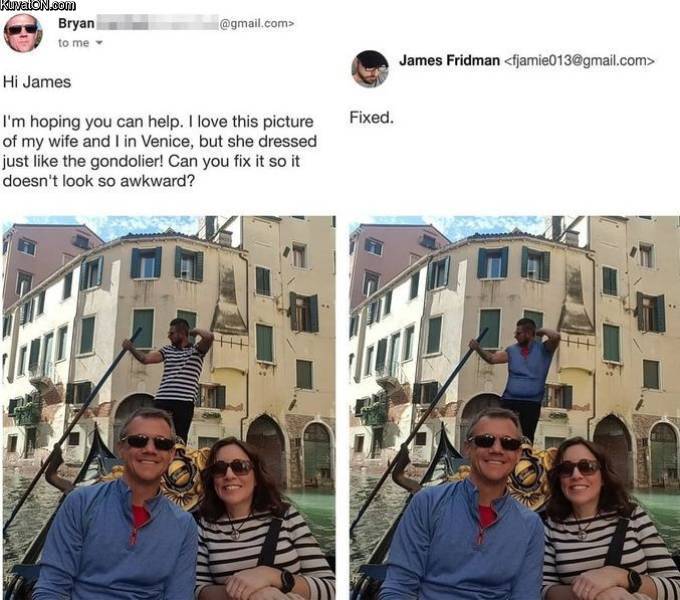This screenshot has width=680, height=600.
Task: Click the James Fridman sender name
Action: tap(449, 60)
